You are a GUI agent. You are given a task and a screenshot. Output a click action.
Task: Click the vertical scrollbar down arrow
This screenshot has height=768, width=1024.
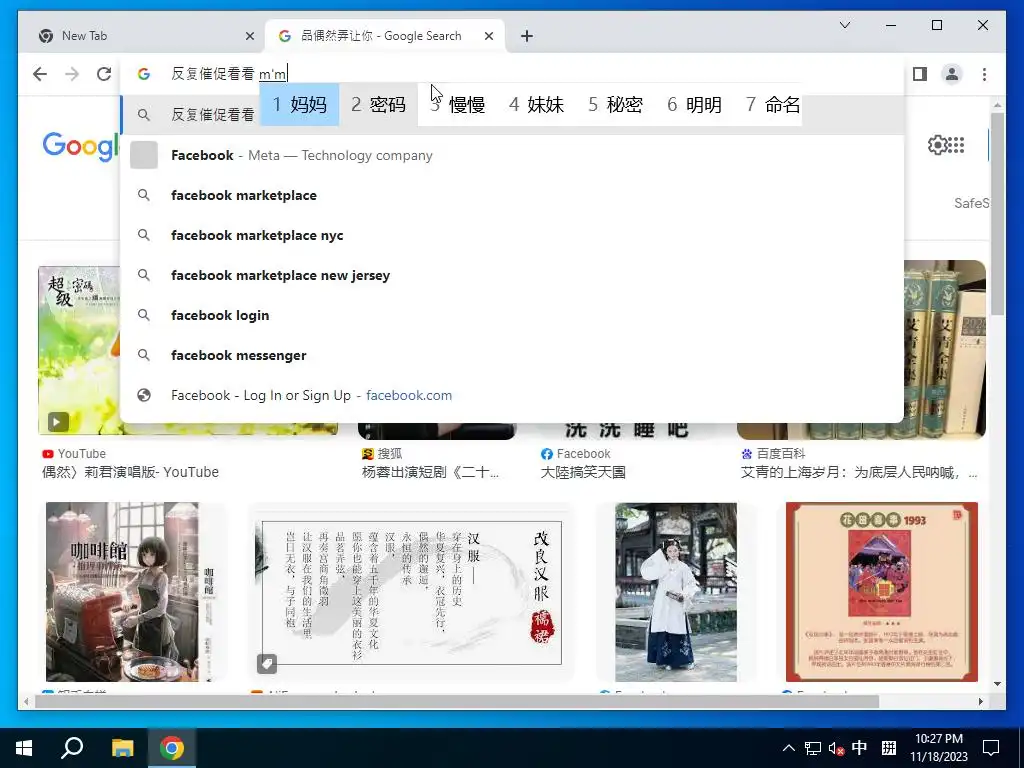pos(997,684)
